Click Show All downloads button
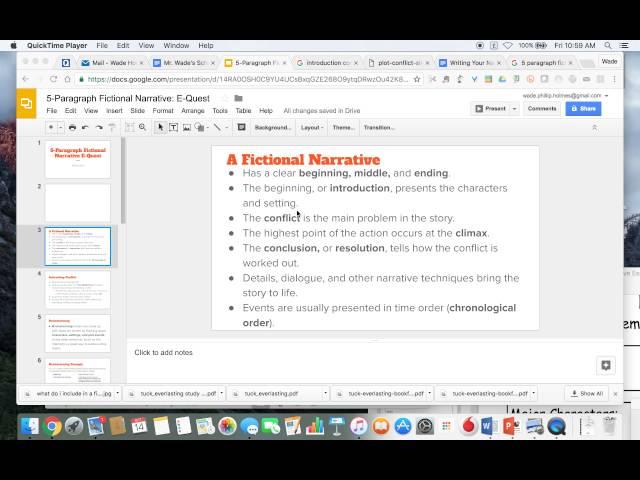 (587, 393)
